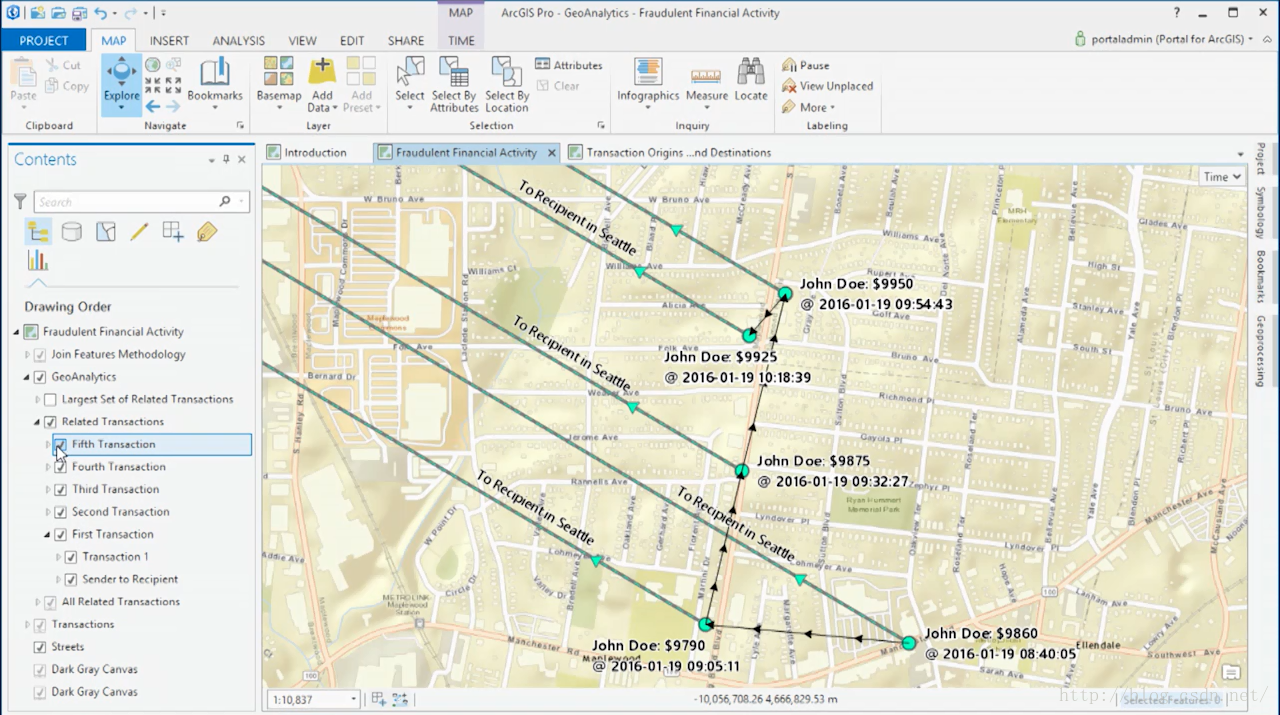Toggle the Third Transaction layer checkbox
Screen dimensions: 1280x715
click(x=60, y=489)
